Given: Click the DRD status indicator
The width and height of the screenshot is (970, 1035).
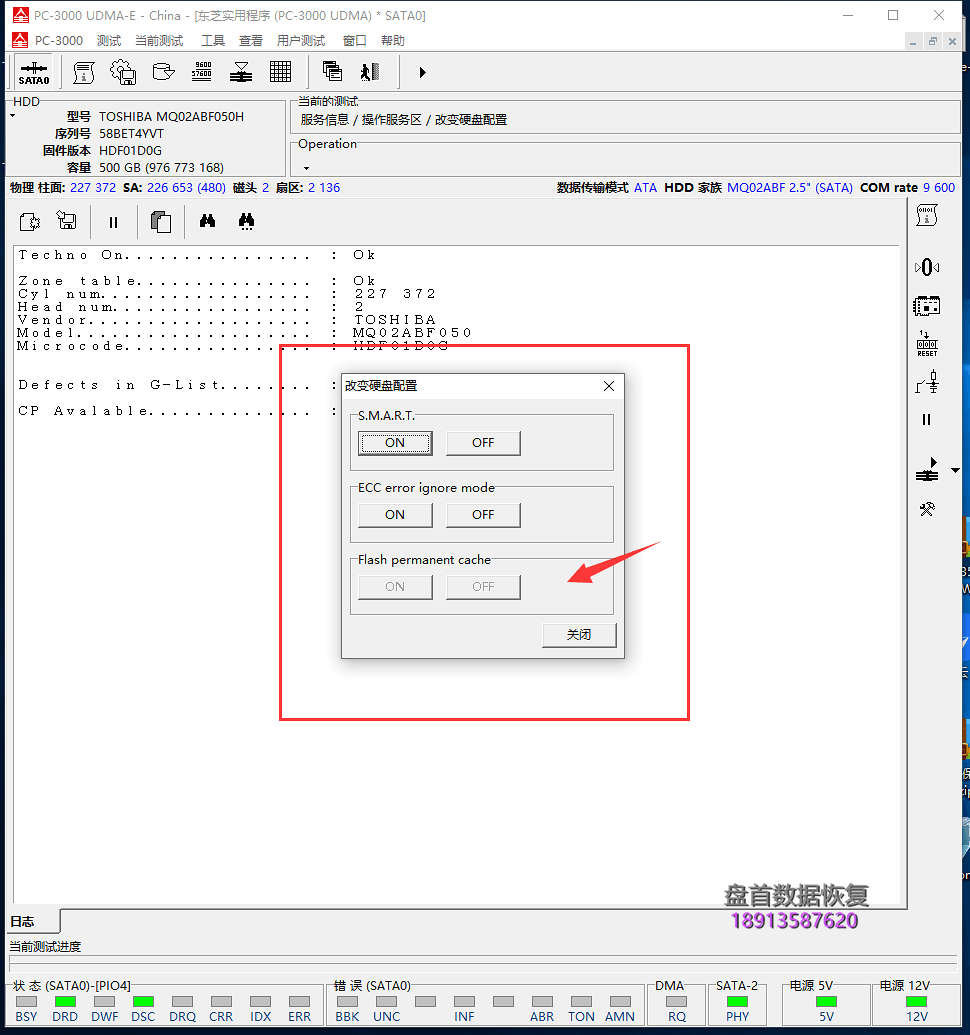Looking at the screenshot, I should (x=65, y=1001).
